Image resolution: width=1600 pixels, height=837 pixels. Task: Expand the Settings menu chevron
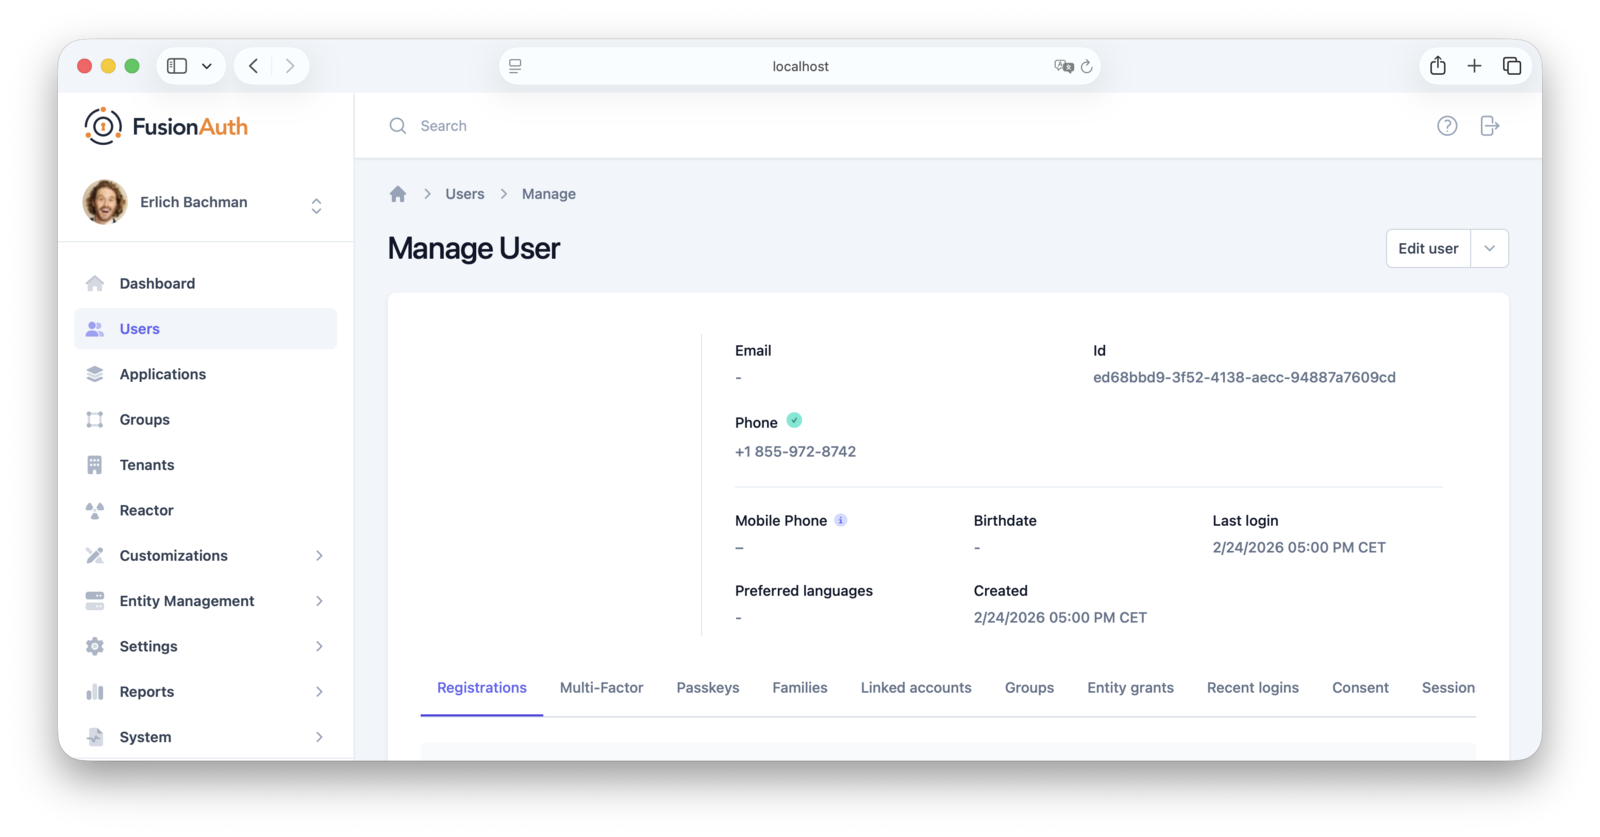319,647
